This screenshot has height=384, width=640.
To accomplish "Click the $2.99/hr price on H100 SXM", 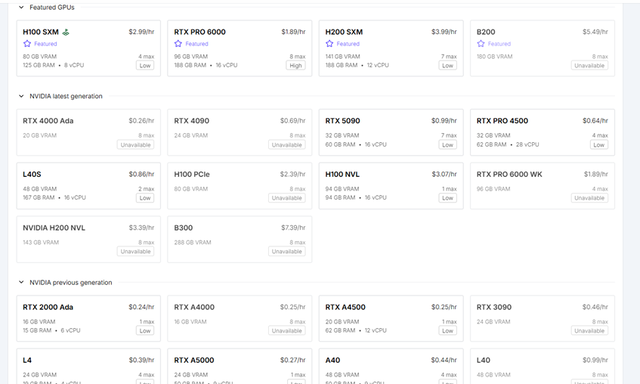I will coord(141,32).
